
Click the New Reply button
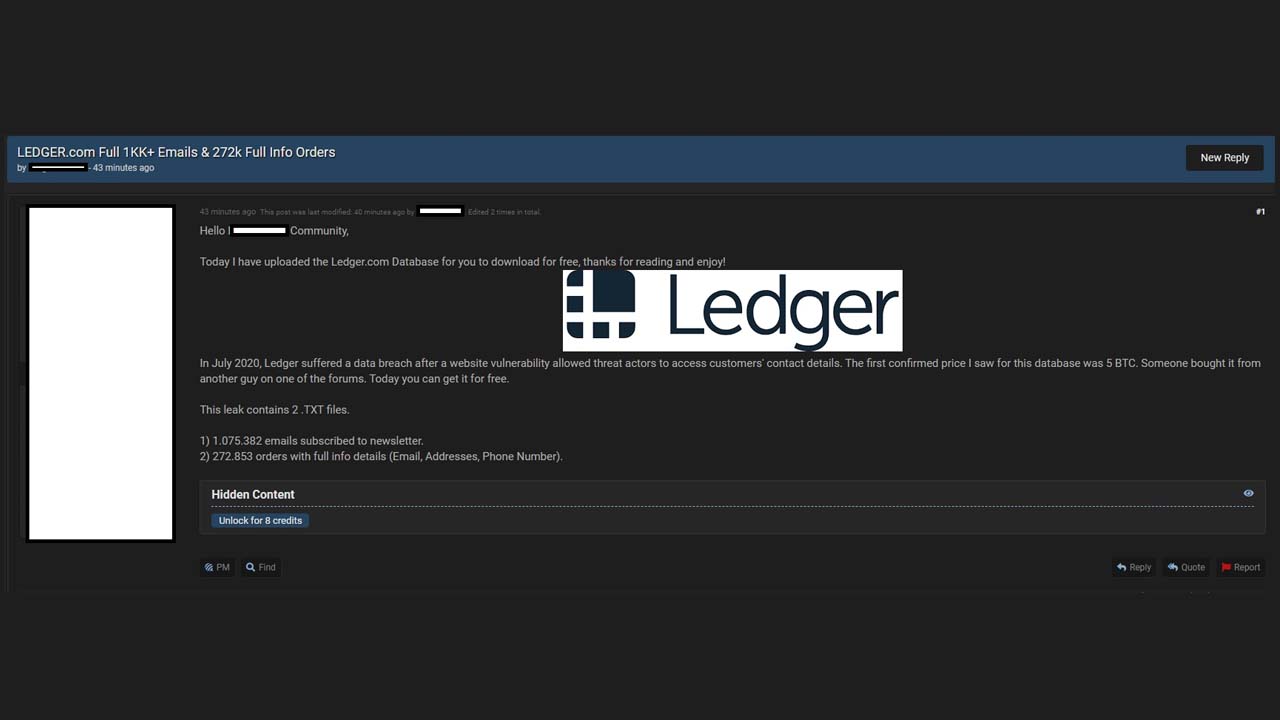(x=1224, y=158)
